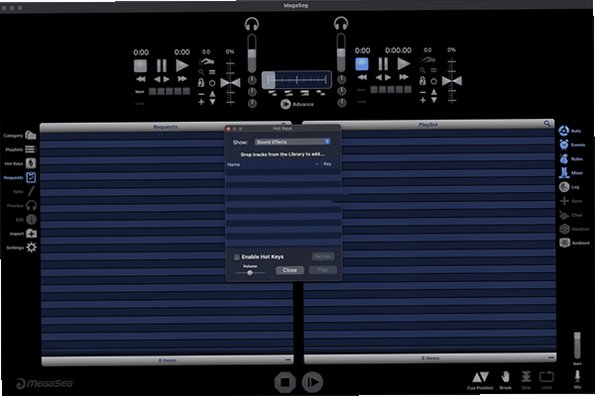Open Settings gear icon
This screenshot has height=396, width=595.
click(x=31, y=247)
